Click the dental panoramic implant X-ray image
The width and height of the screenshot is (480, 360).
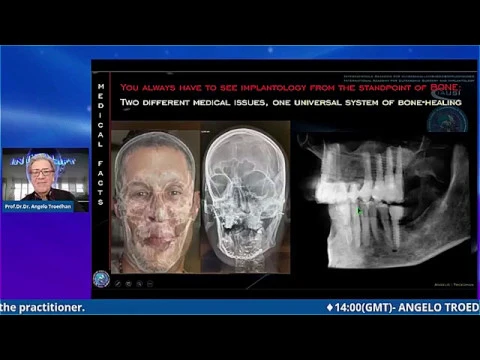pos(383,201)
